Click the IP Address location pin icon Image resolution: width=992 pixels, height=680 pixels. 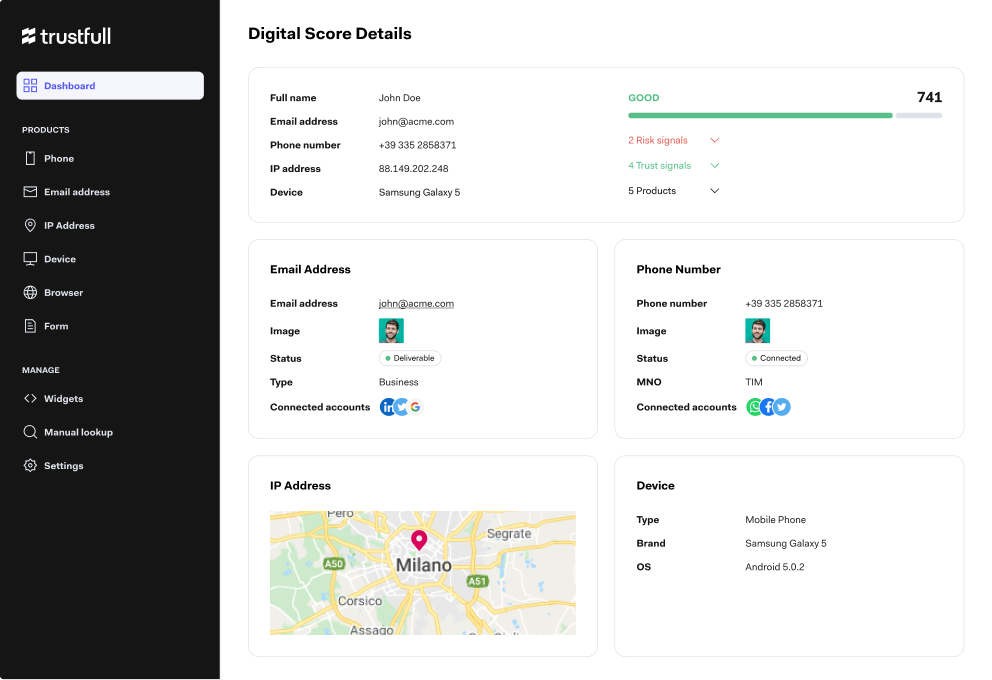(x=30, y=225)
